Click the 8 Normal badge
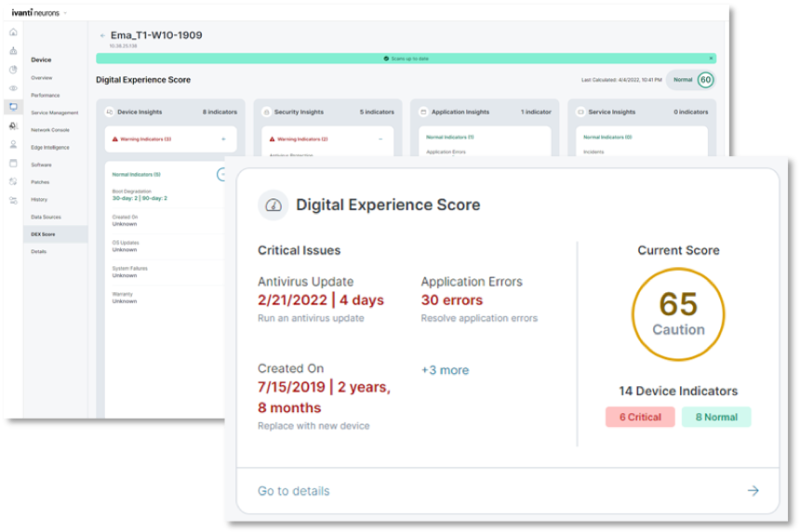The width and height of the screenshot is (800, 532). point(716,417)
